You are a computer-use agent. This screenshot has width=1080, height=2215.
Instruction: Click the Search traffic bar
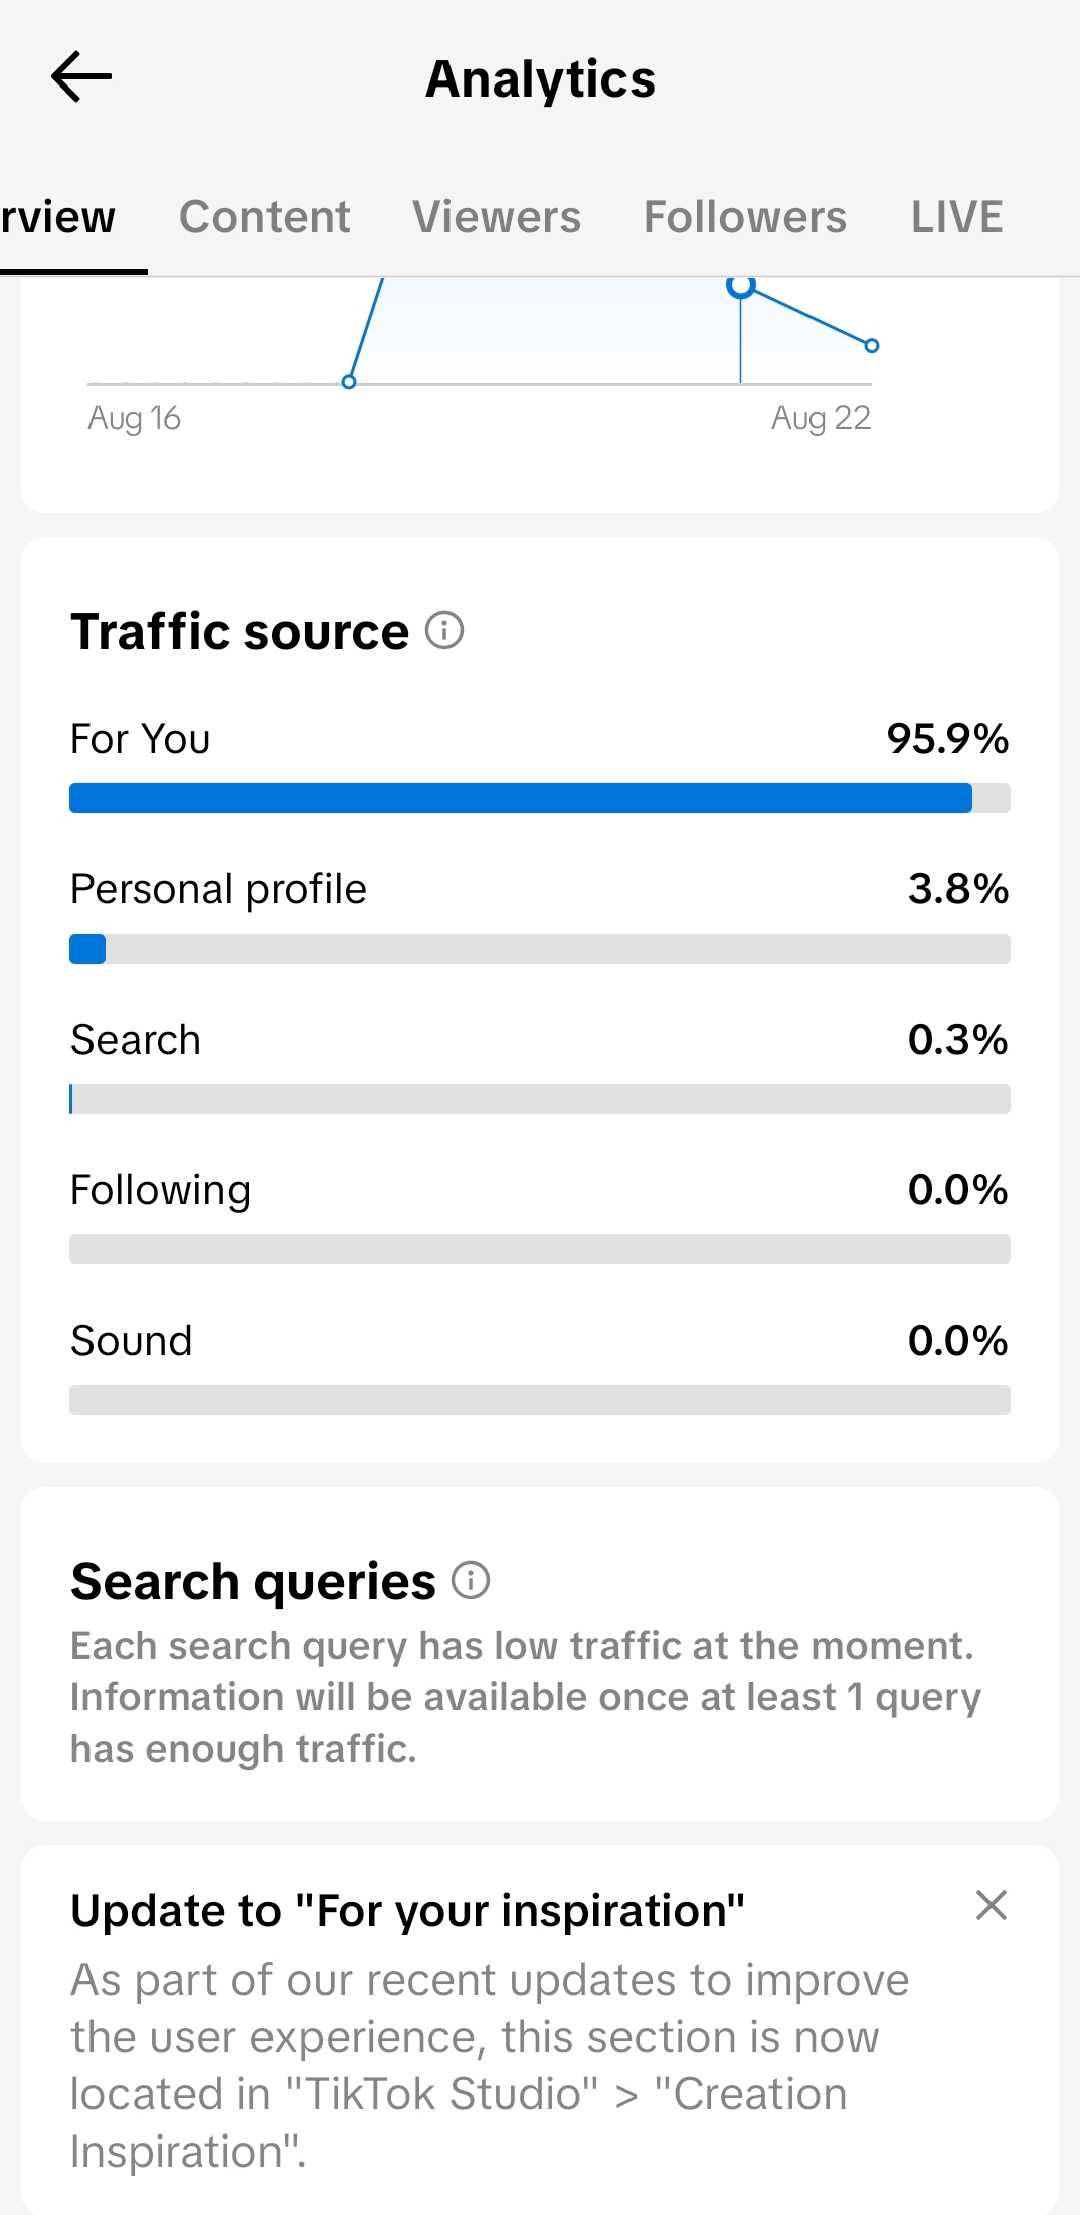(540, 1099)
